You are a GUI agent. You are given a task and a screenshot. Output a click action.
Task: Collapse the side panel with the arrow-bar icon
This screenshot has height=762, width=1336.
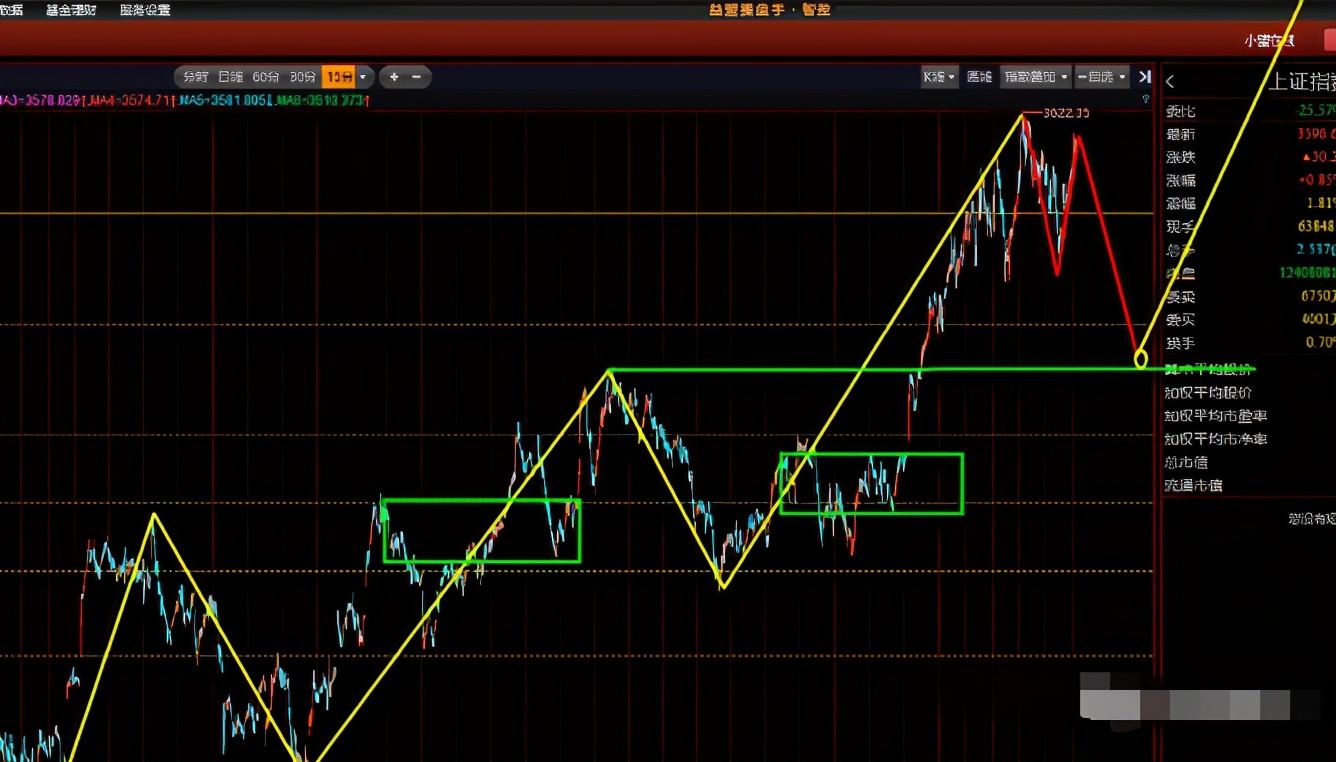pos(1145,77)
